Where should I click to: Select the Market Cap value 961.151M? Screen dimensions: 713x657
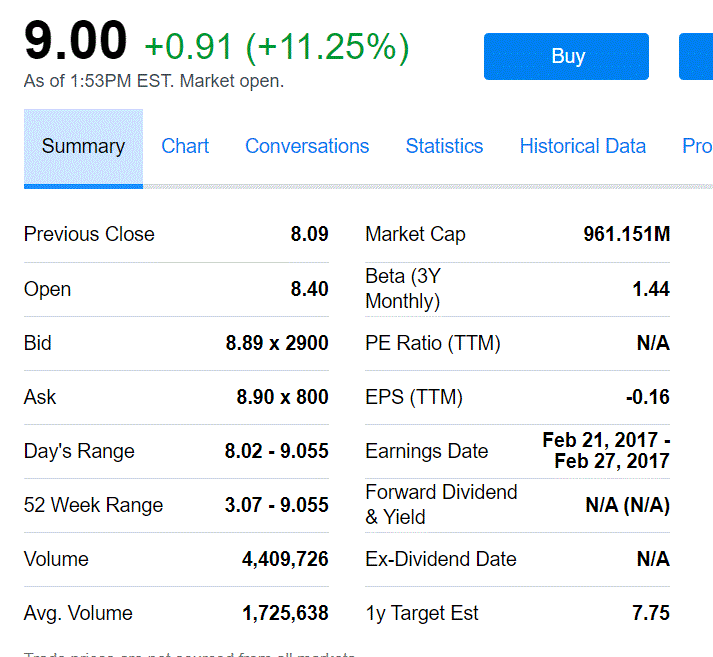click(x=626, y=235)
